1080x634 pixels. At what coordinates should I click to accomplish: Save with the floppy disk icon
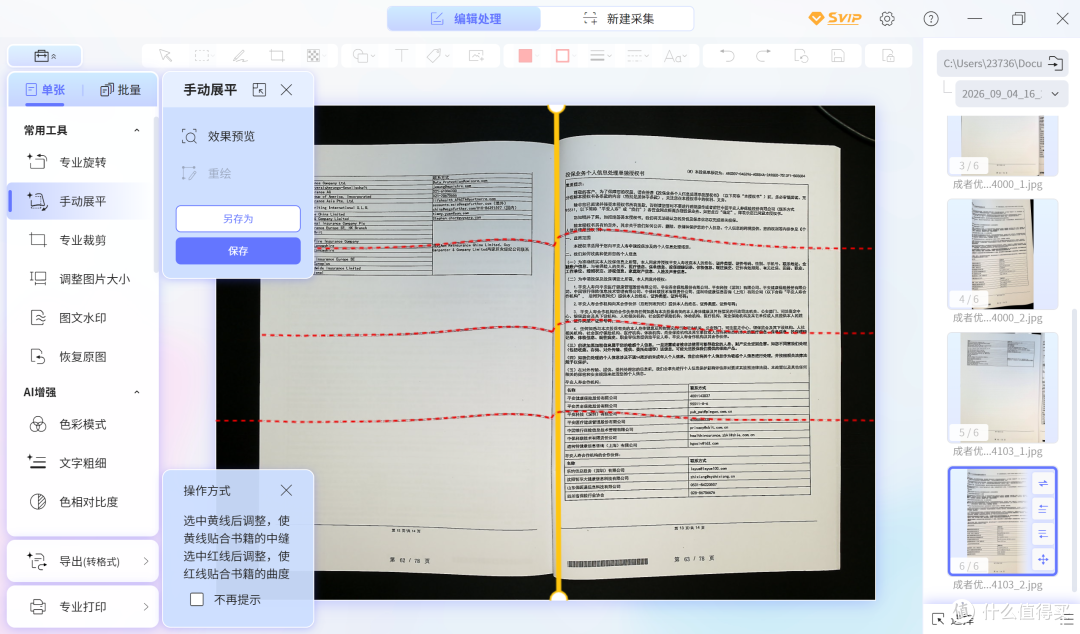point(838,56)
